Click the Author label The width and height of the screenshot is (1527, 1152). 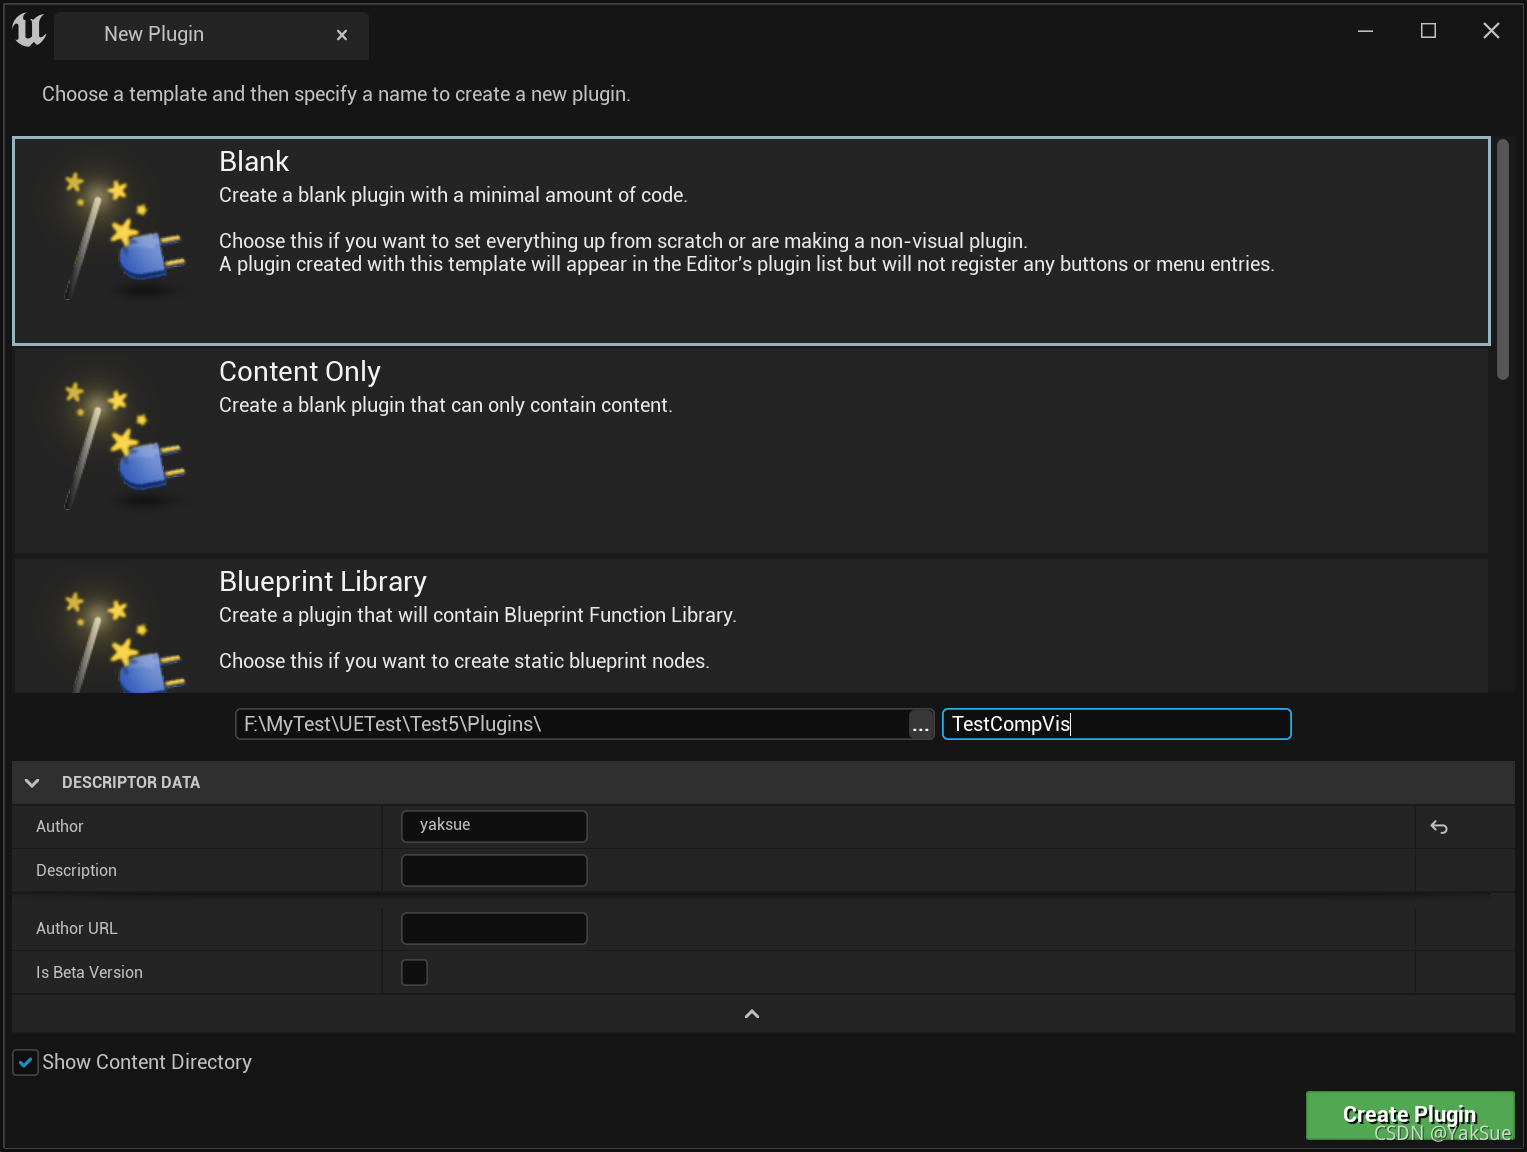point(60,827)
